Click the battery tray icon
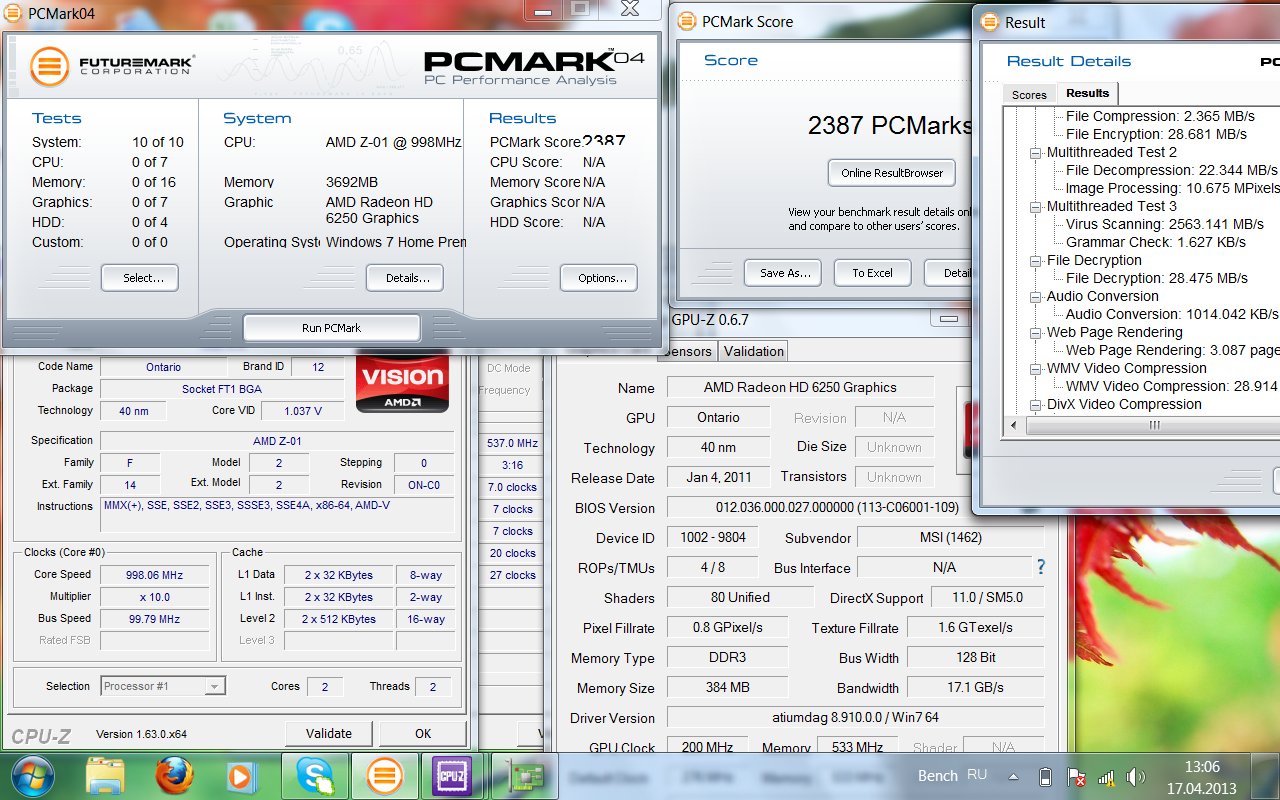The height and width of the screenshot is (800, 1280). (x=1045, y=777)
